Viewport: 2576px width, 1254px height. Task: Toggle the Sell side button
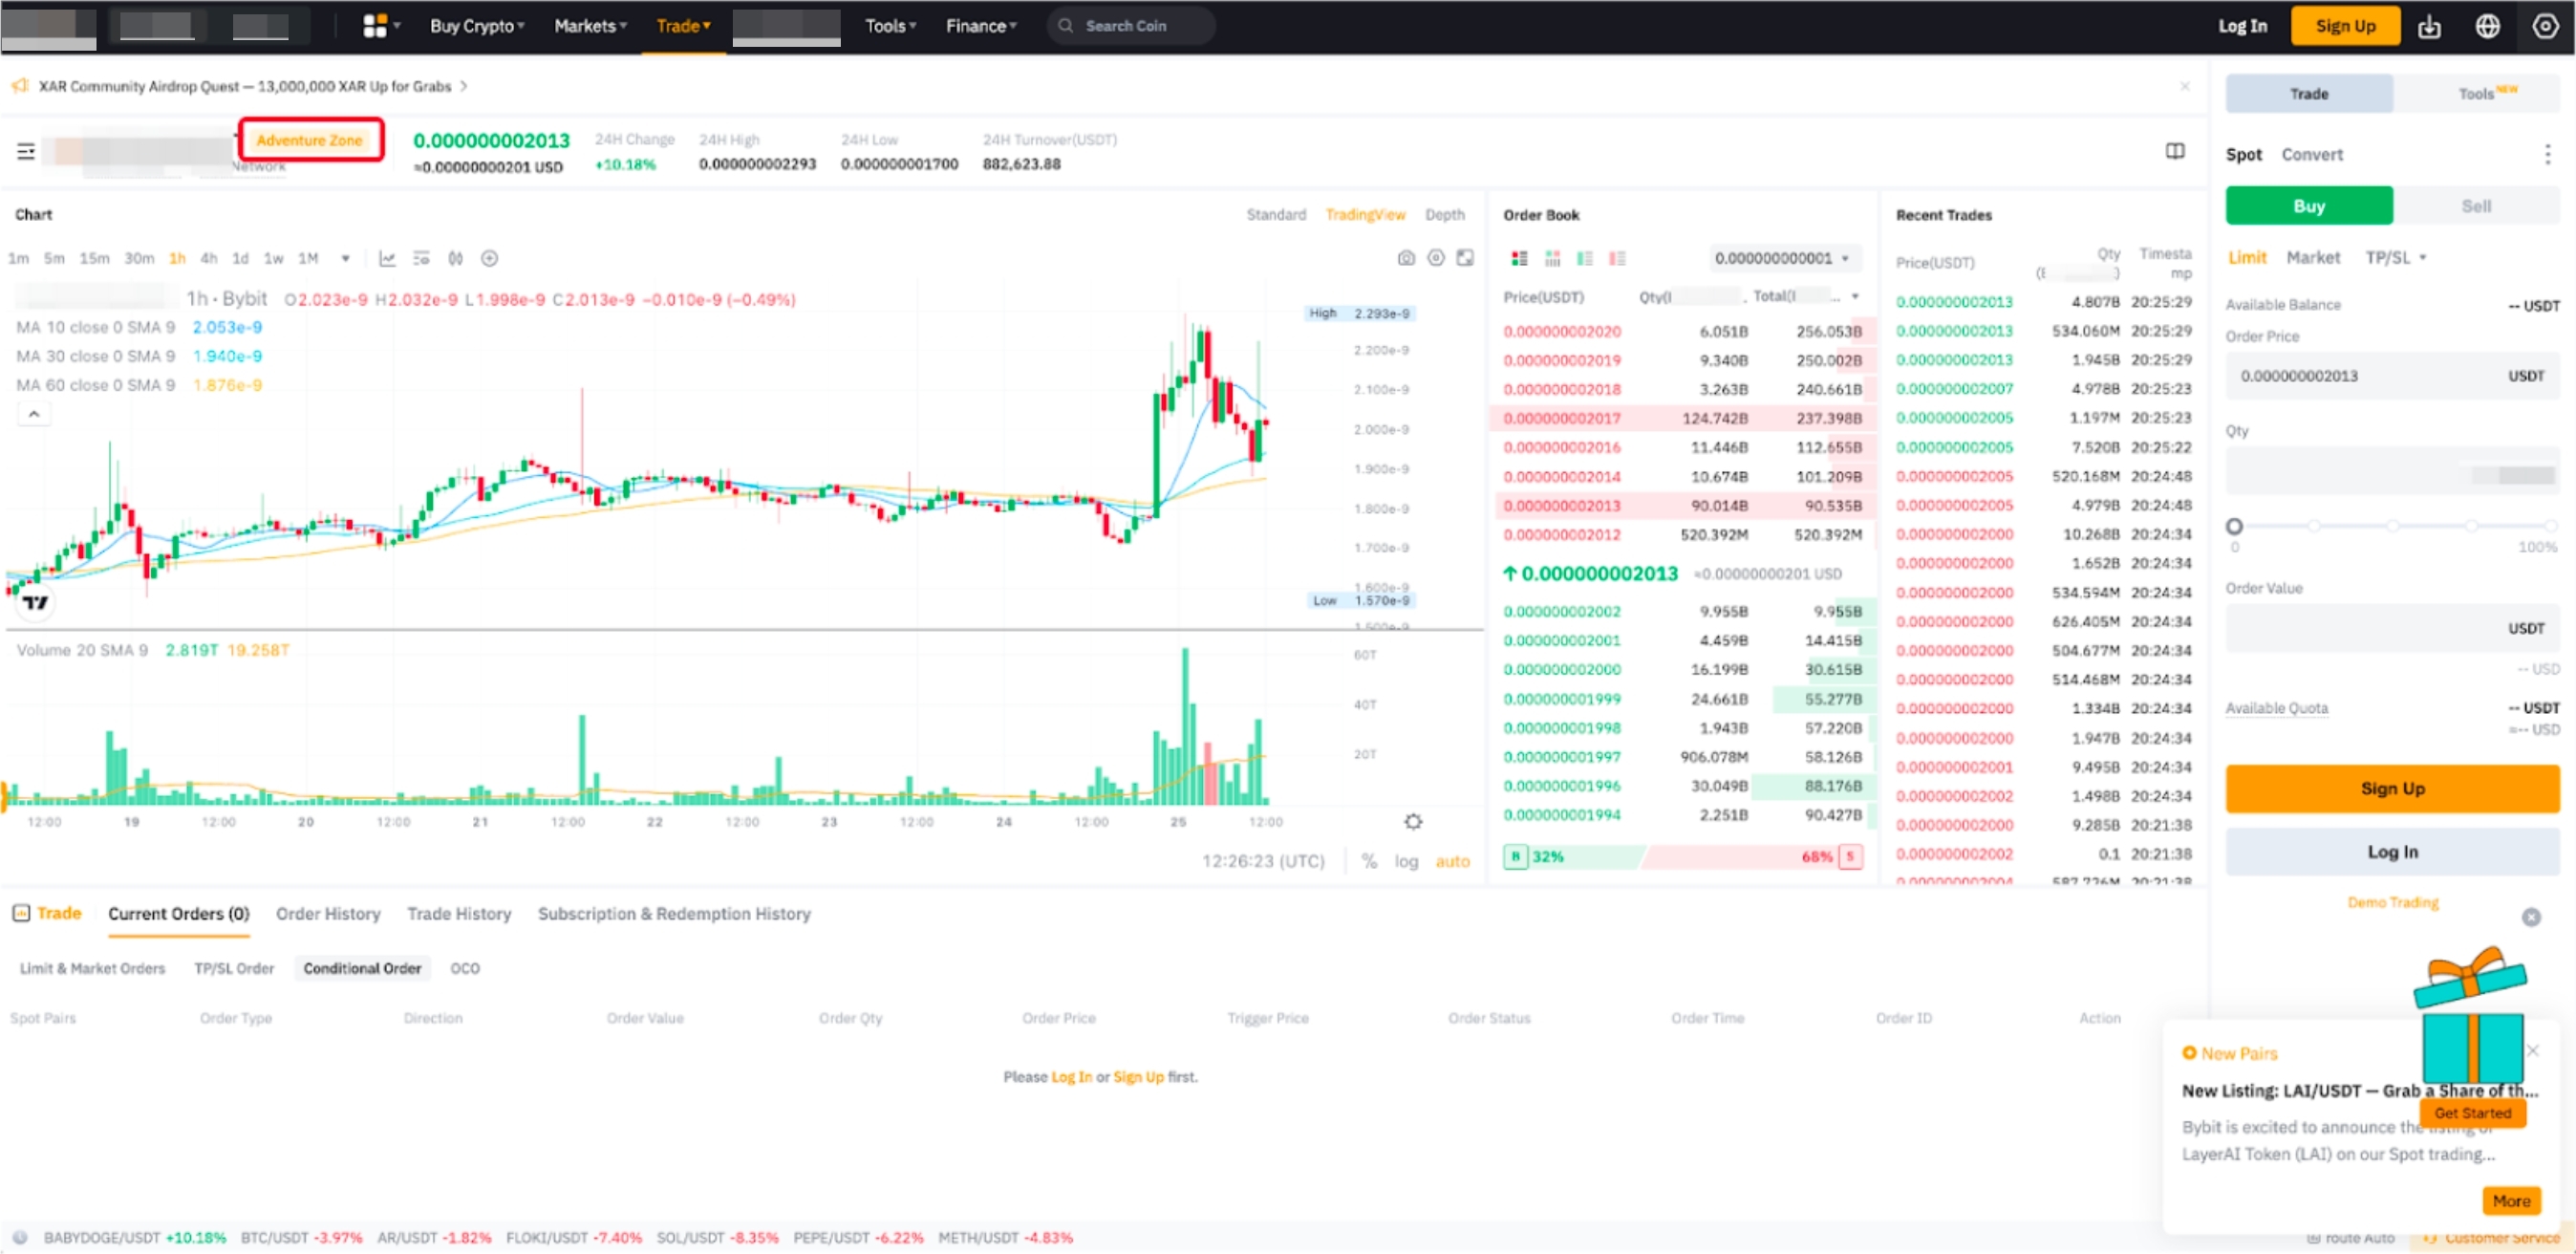pyautogui.click(x=2476, y=206)
